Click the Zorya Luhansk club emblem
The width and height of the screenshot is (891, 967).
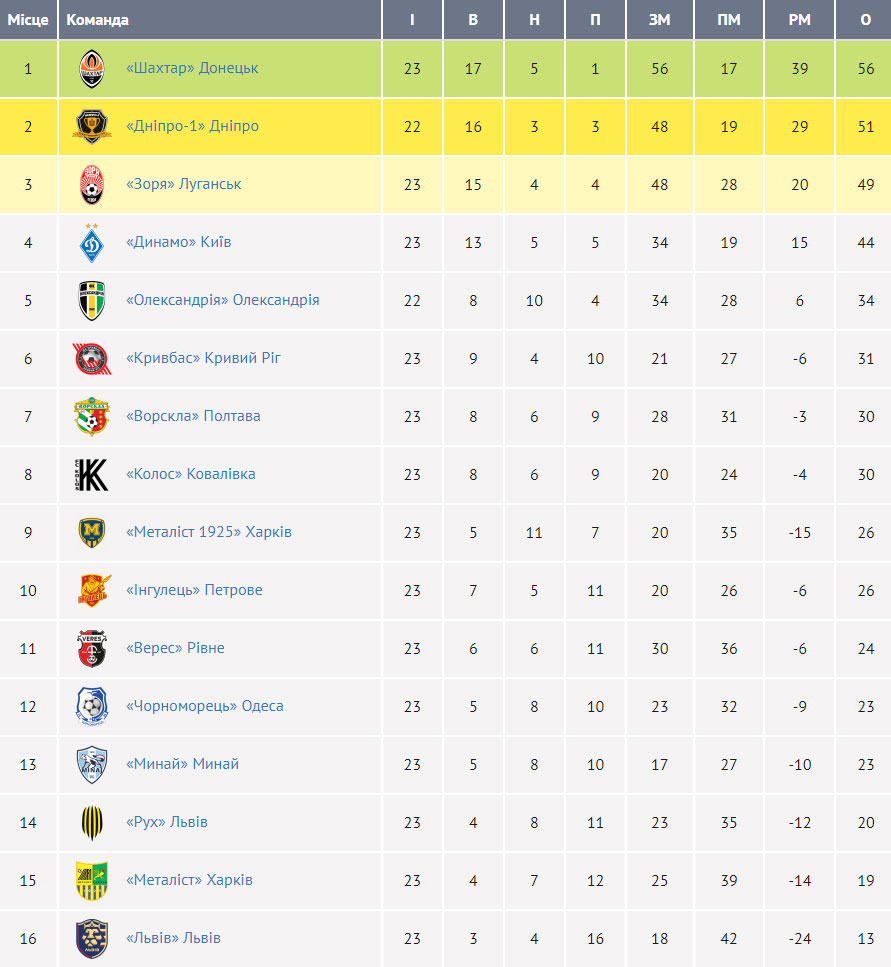[92, 184]
